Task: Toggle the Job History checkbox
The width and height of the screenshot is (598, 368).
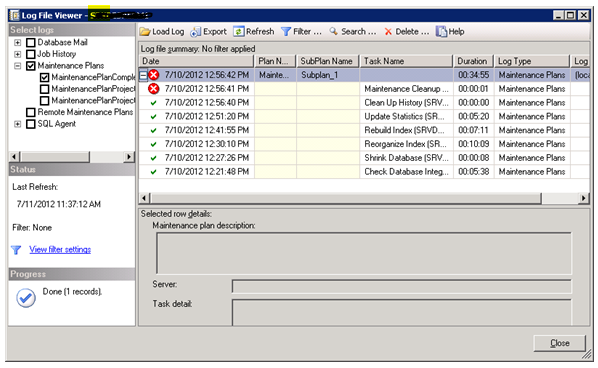Action: pos(31,54)
